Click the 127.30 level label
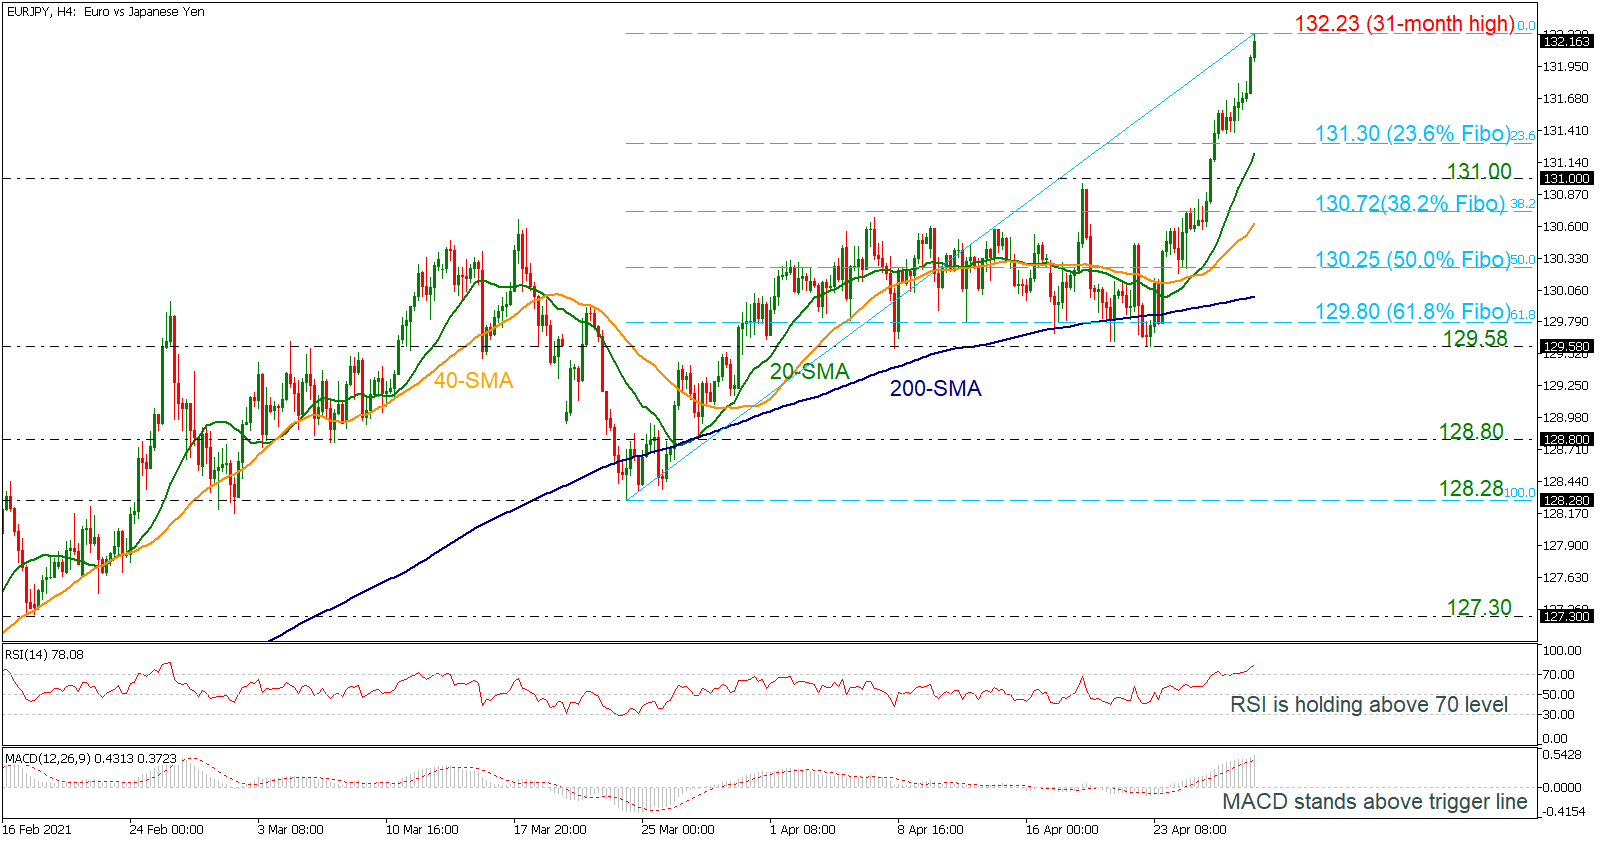The width and height of the screenshot is (1607, 842). (x=1479, y=608)
